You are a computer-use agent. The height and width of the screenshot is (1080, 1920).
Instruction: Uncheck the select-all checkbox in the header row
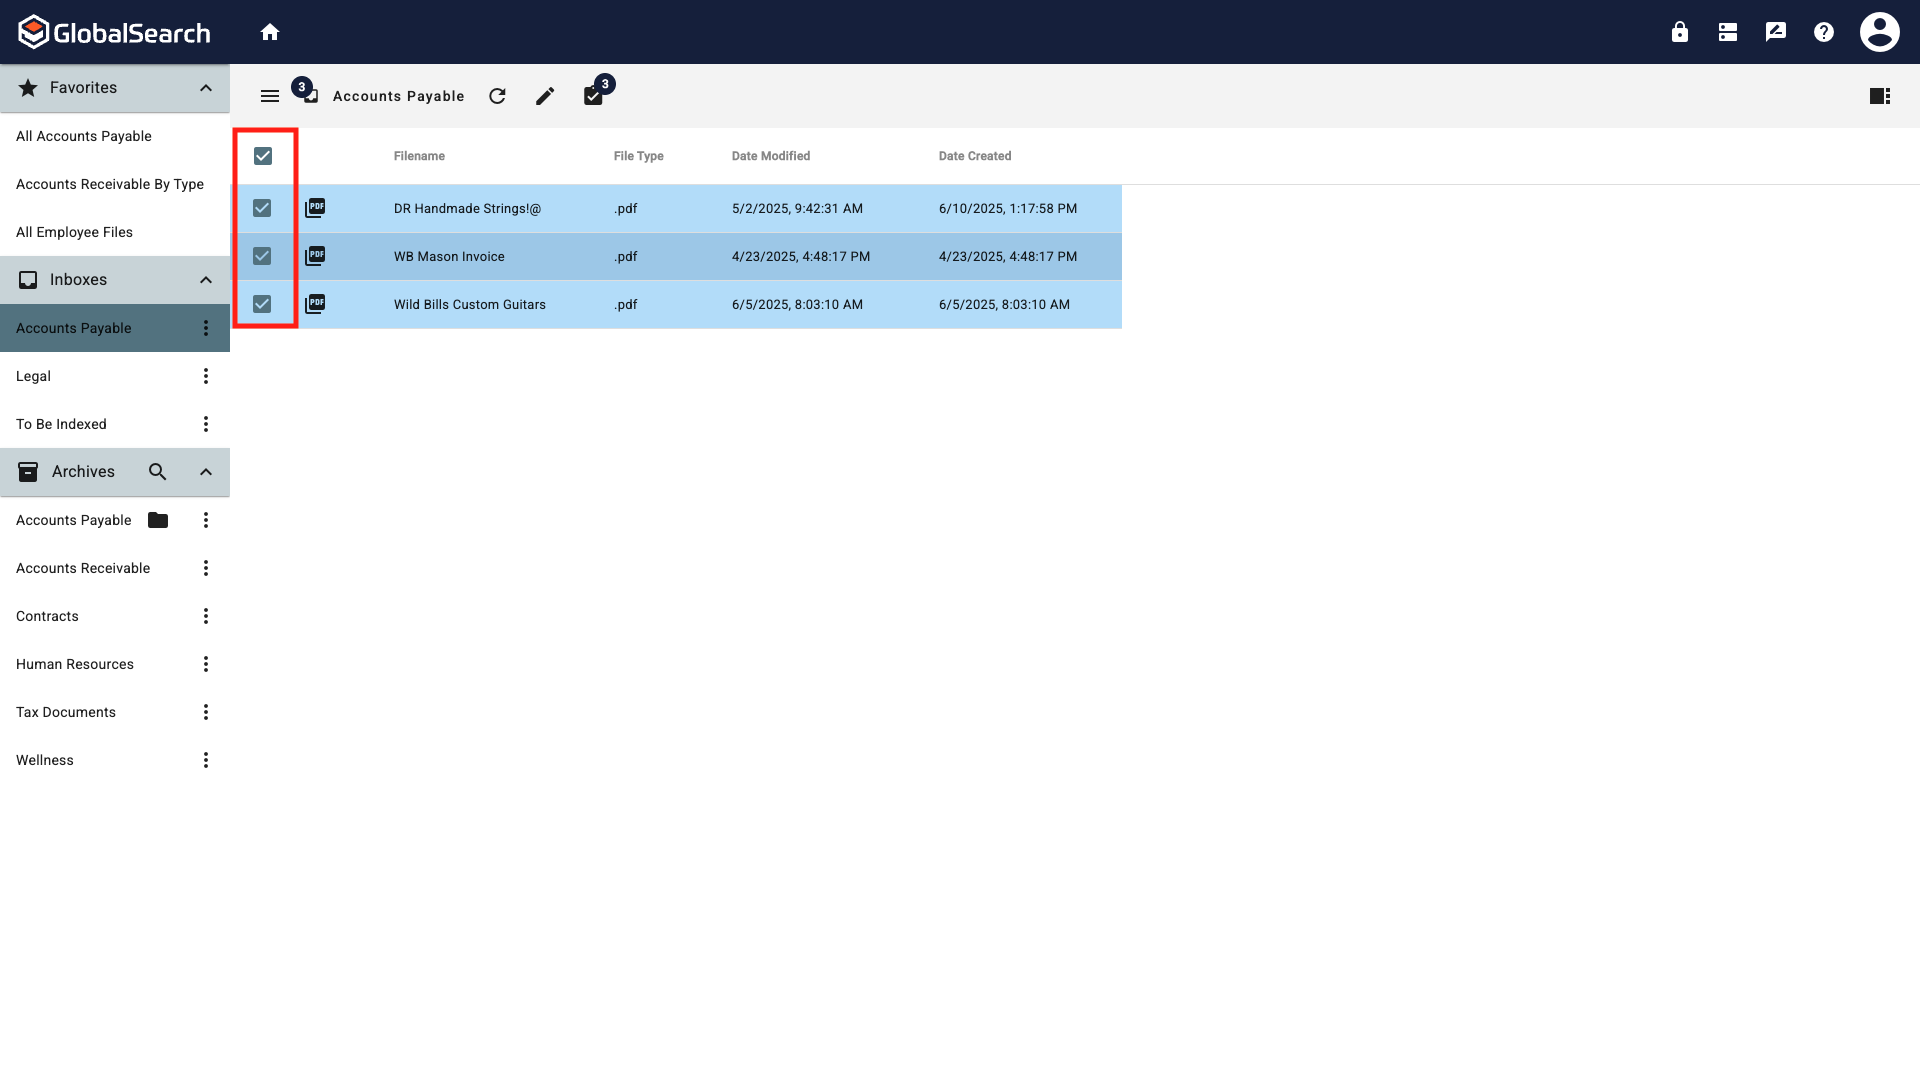coord(263,156)
